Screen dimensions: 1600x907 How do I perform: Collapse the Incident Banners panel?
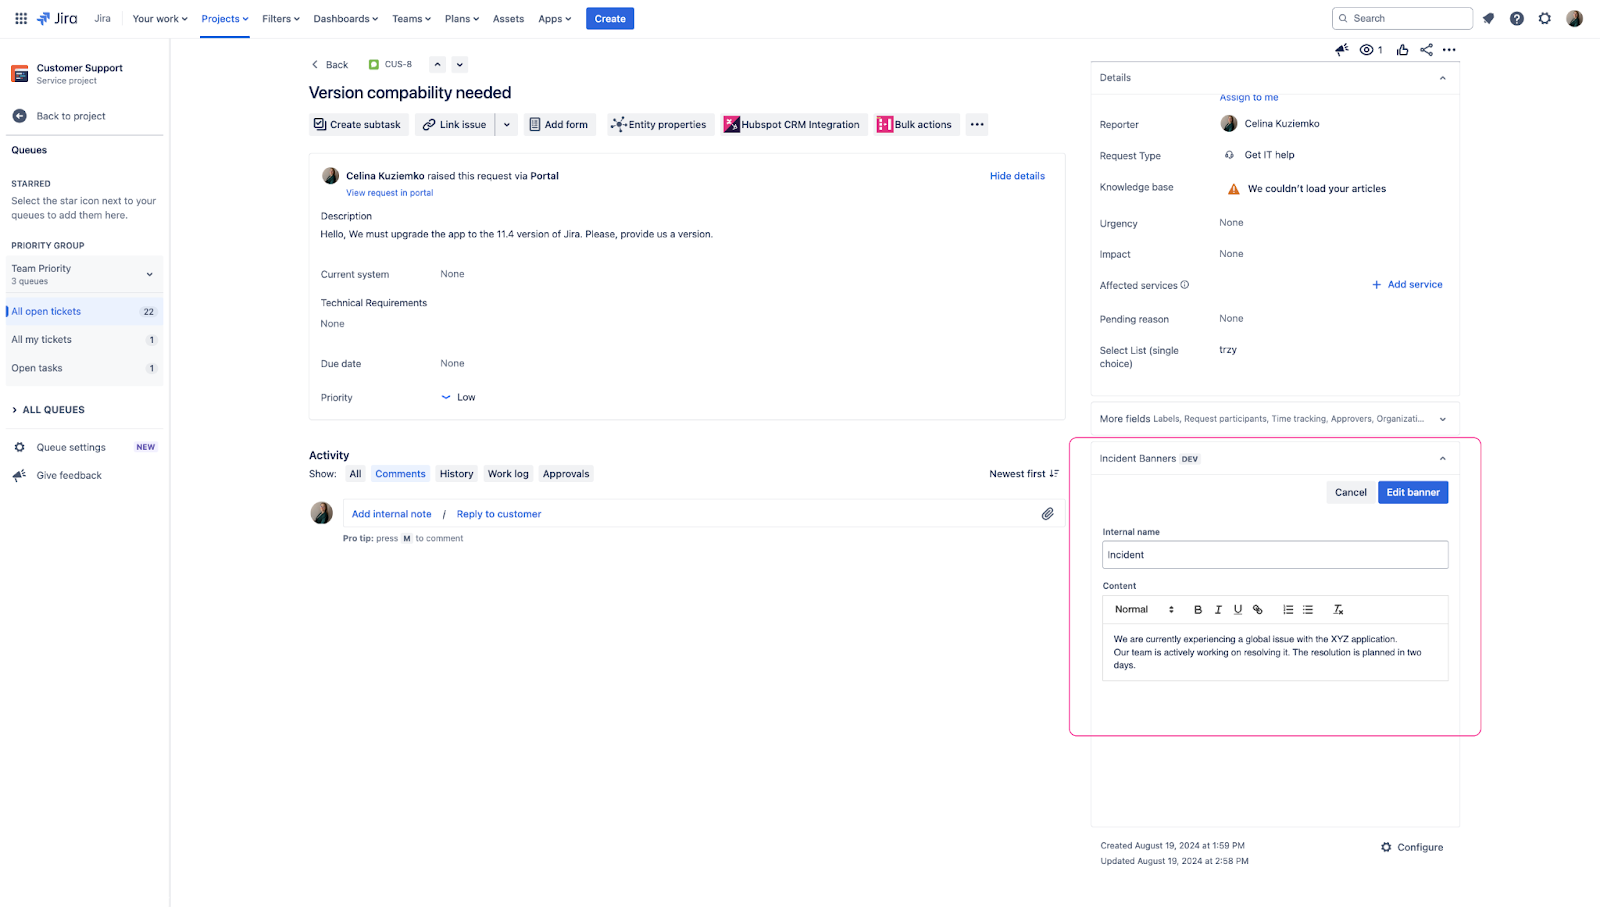(x=1442, y=459)
